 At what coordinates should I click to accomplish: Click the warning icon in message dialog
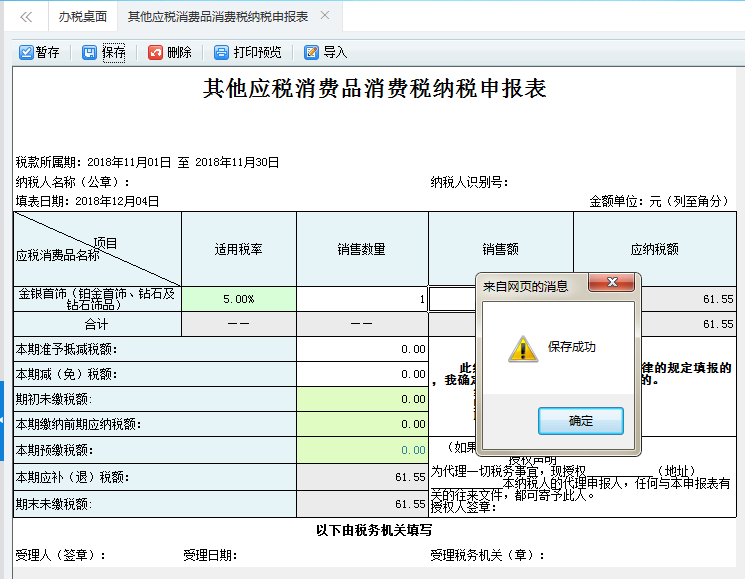(523, 349)
